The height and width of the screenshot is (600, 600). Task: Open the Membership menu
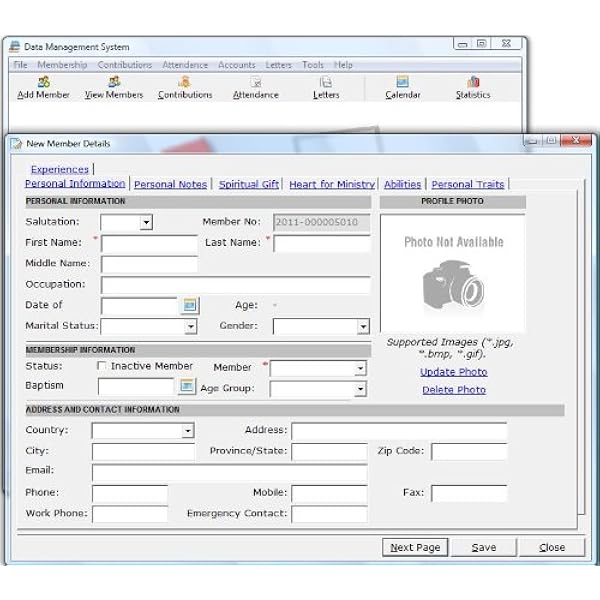(x=62, y=65)
